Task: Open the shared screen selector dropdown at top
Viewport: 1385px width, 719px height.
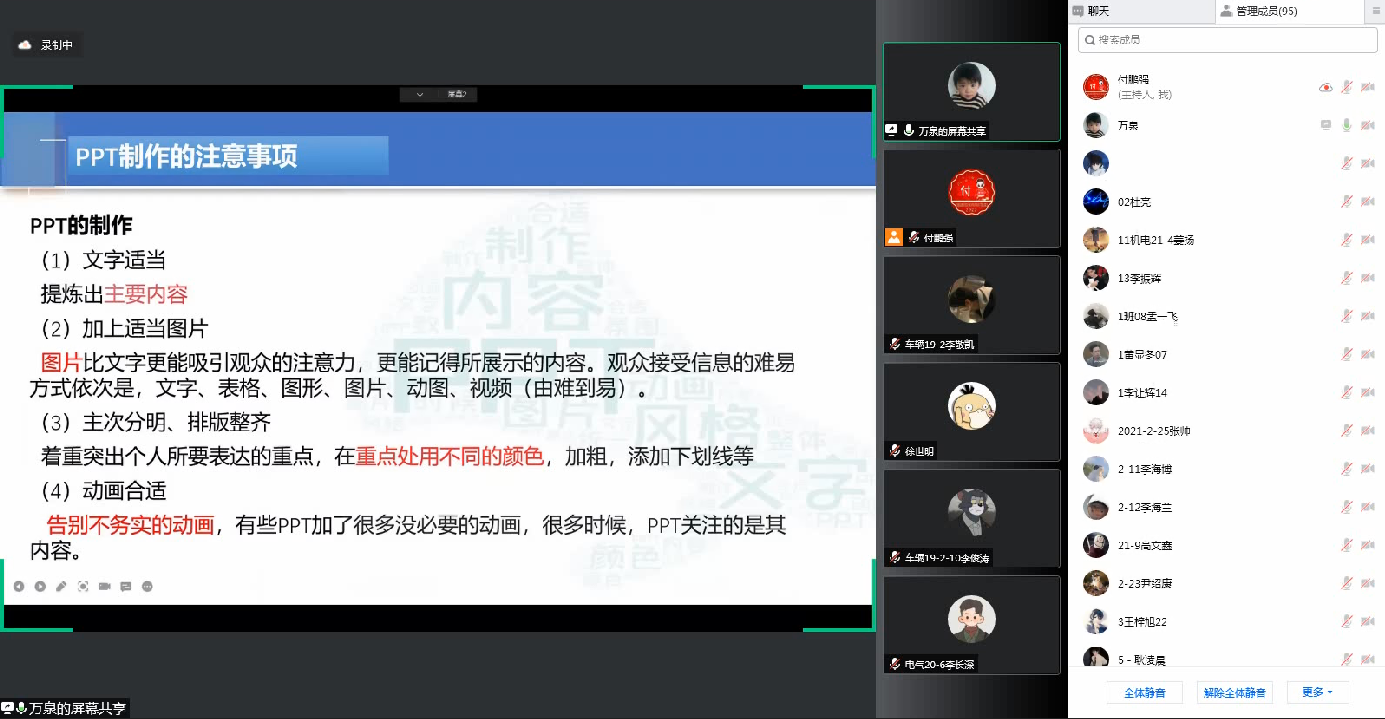Action: 439,94
